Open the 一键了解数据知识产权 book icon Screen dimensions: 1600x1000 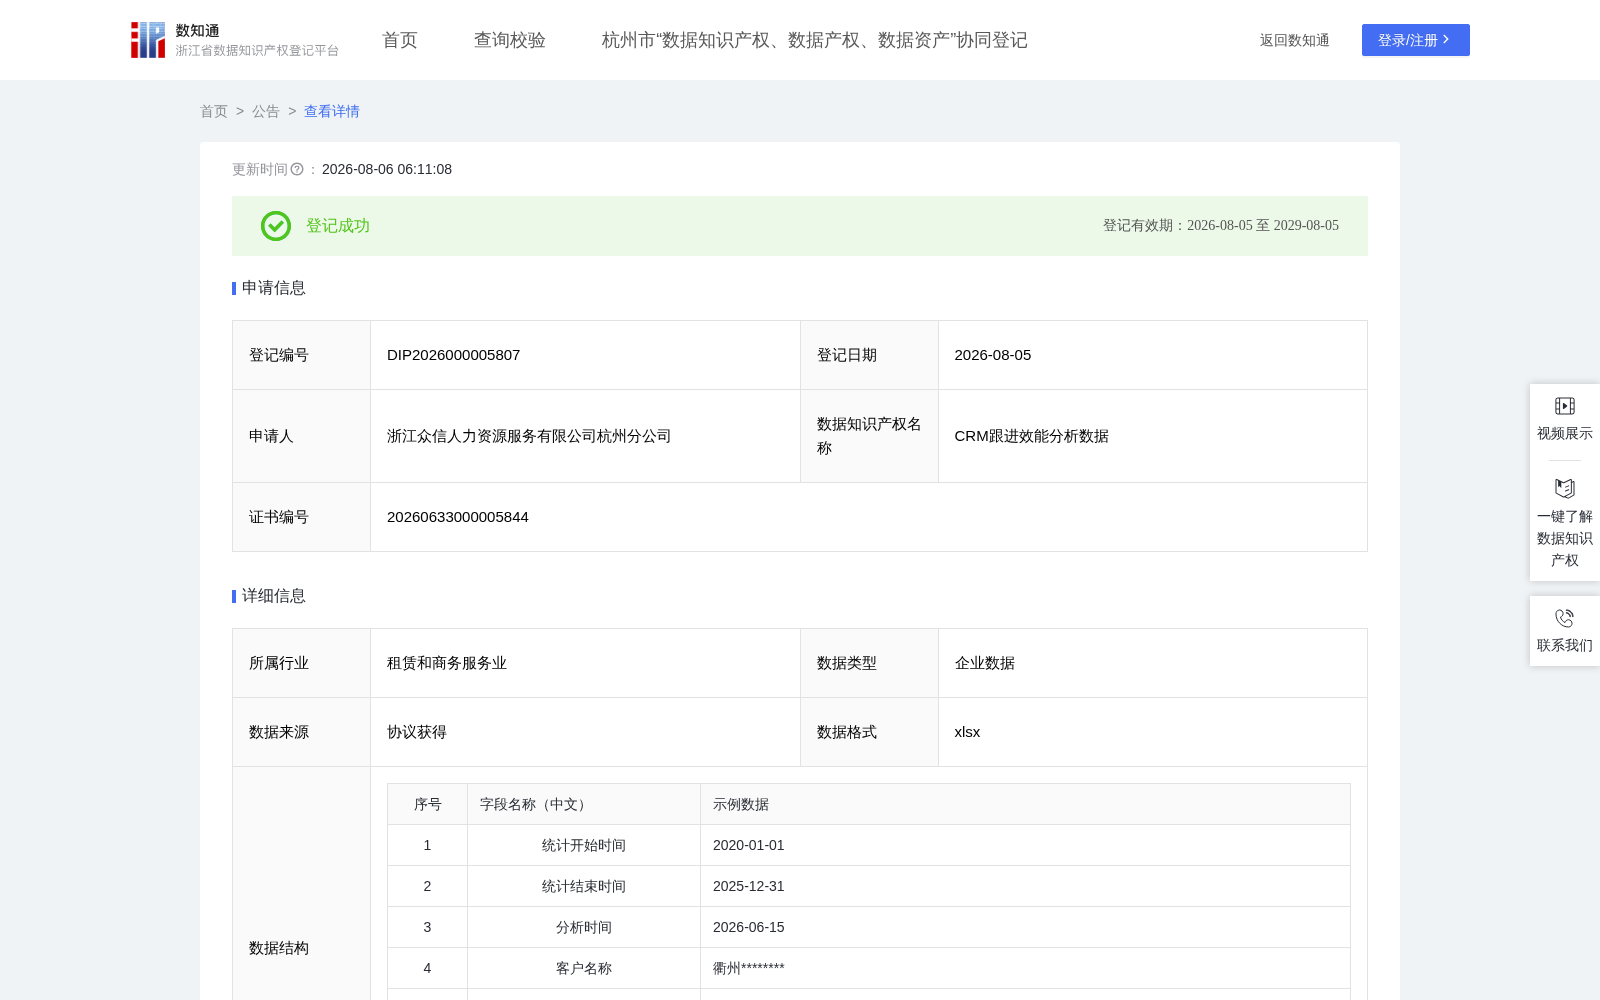point(1565,488)
